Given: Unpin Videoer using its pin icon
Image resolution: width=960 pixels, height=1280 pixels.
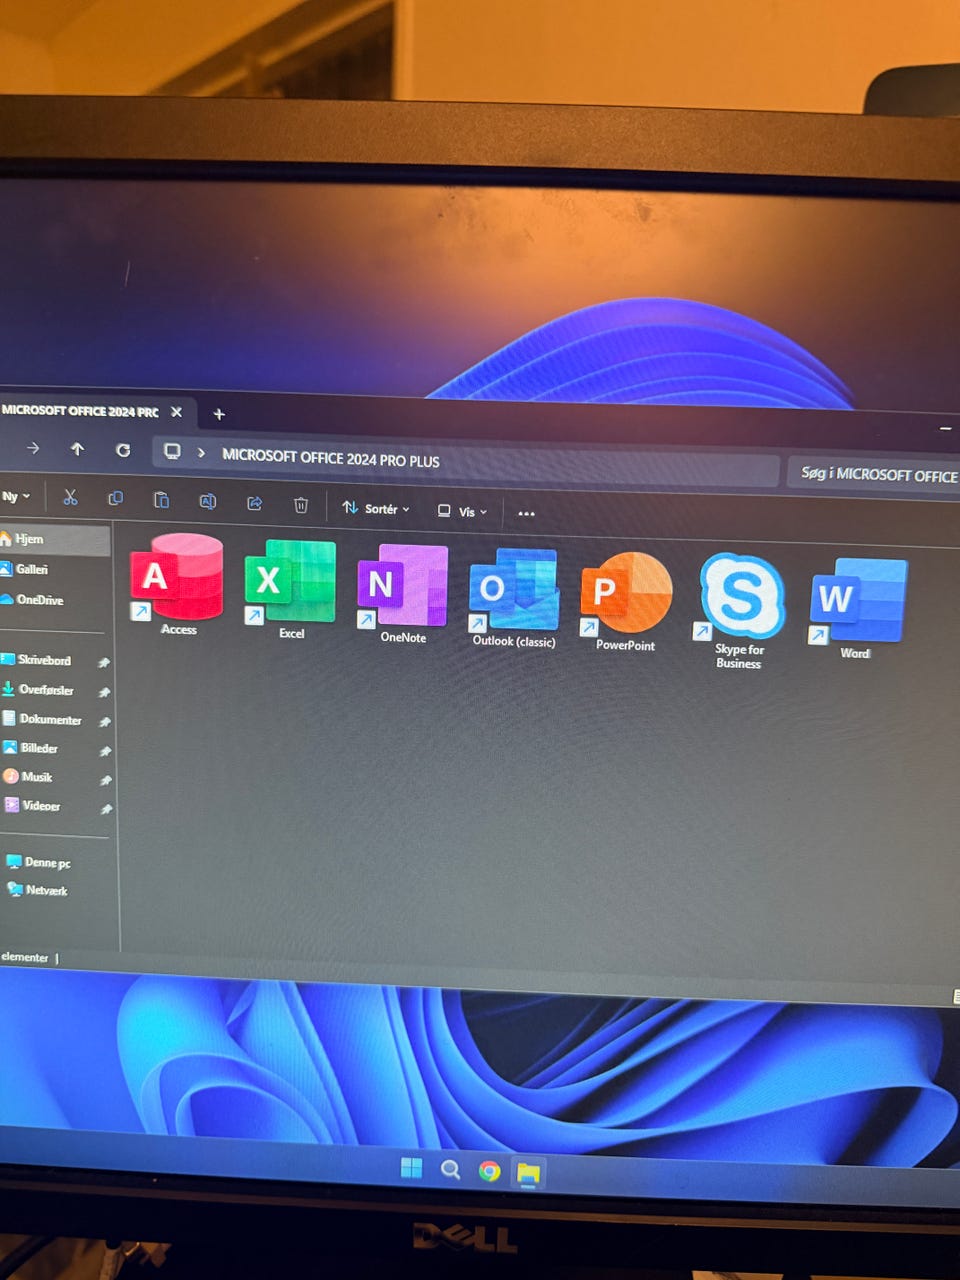Looking at the screenshot, I should [x=106, y=808].
